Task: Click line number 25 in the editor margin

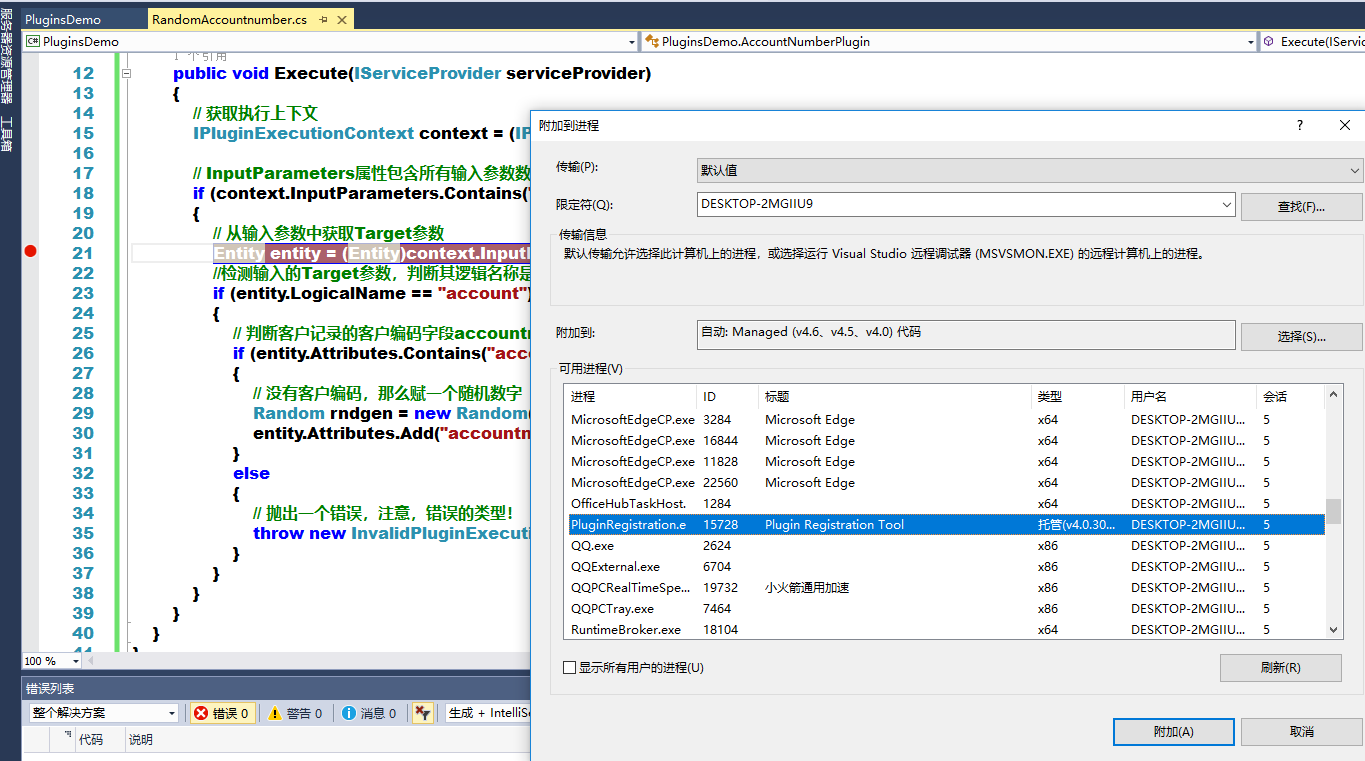Action: tap(83, 333)
